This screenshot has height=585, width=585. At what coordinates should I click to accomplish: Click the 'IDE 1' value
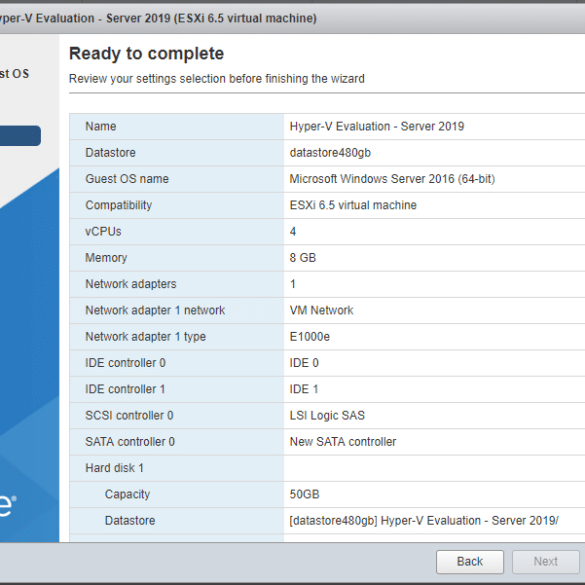tap(304, 389)
